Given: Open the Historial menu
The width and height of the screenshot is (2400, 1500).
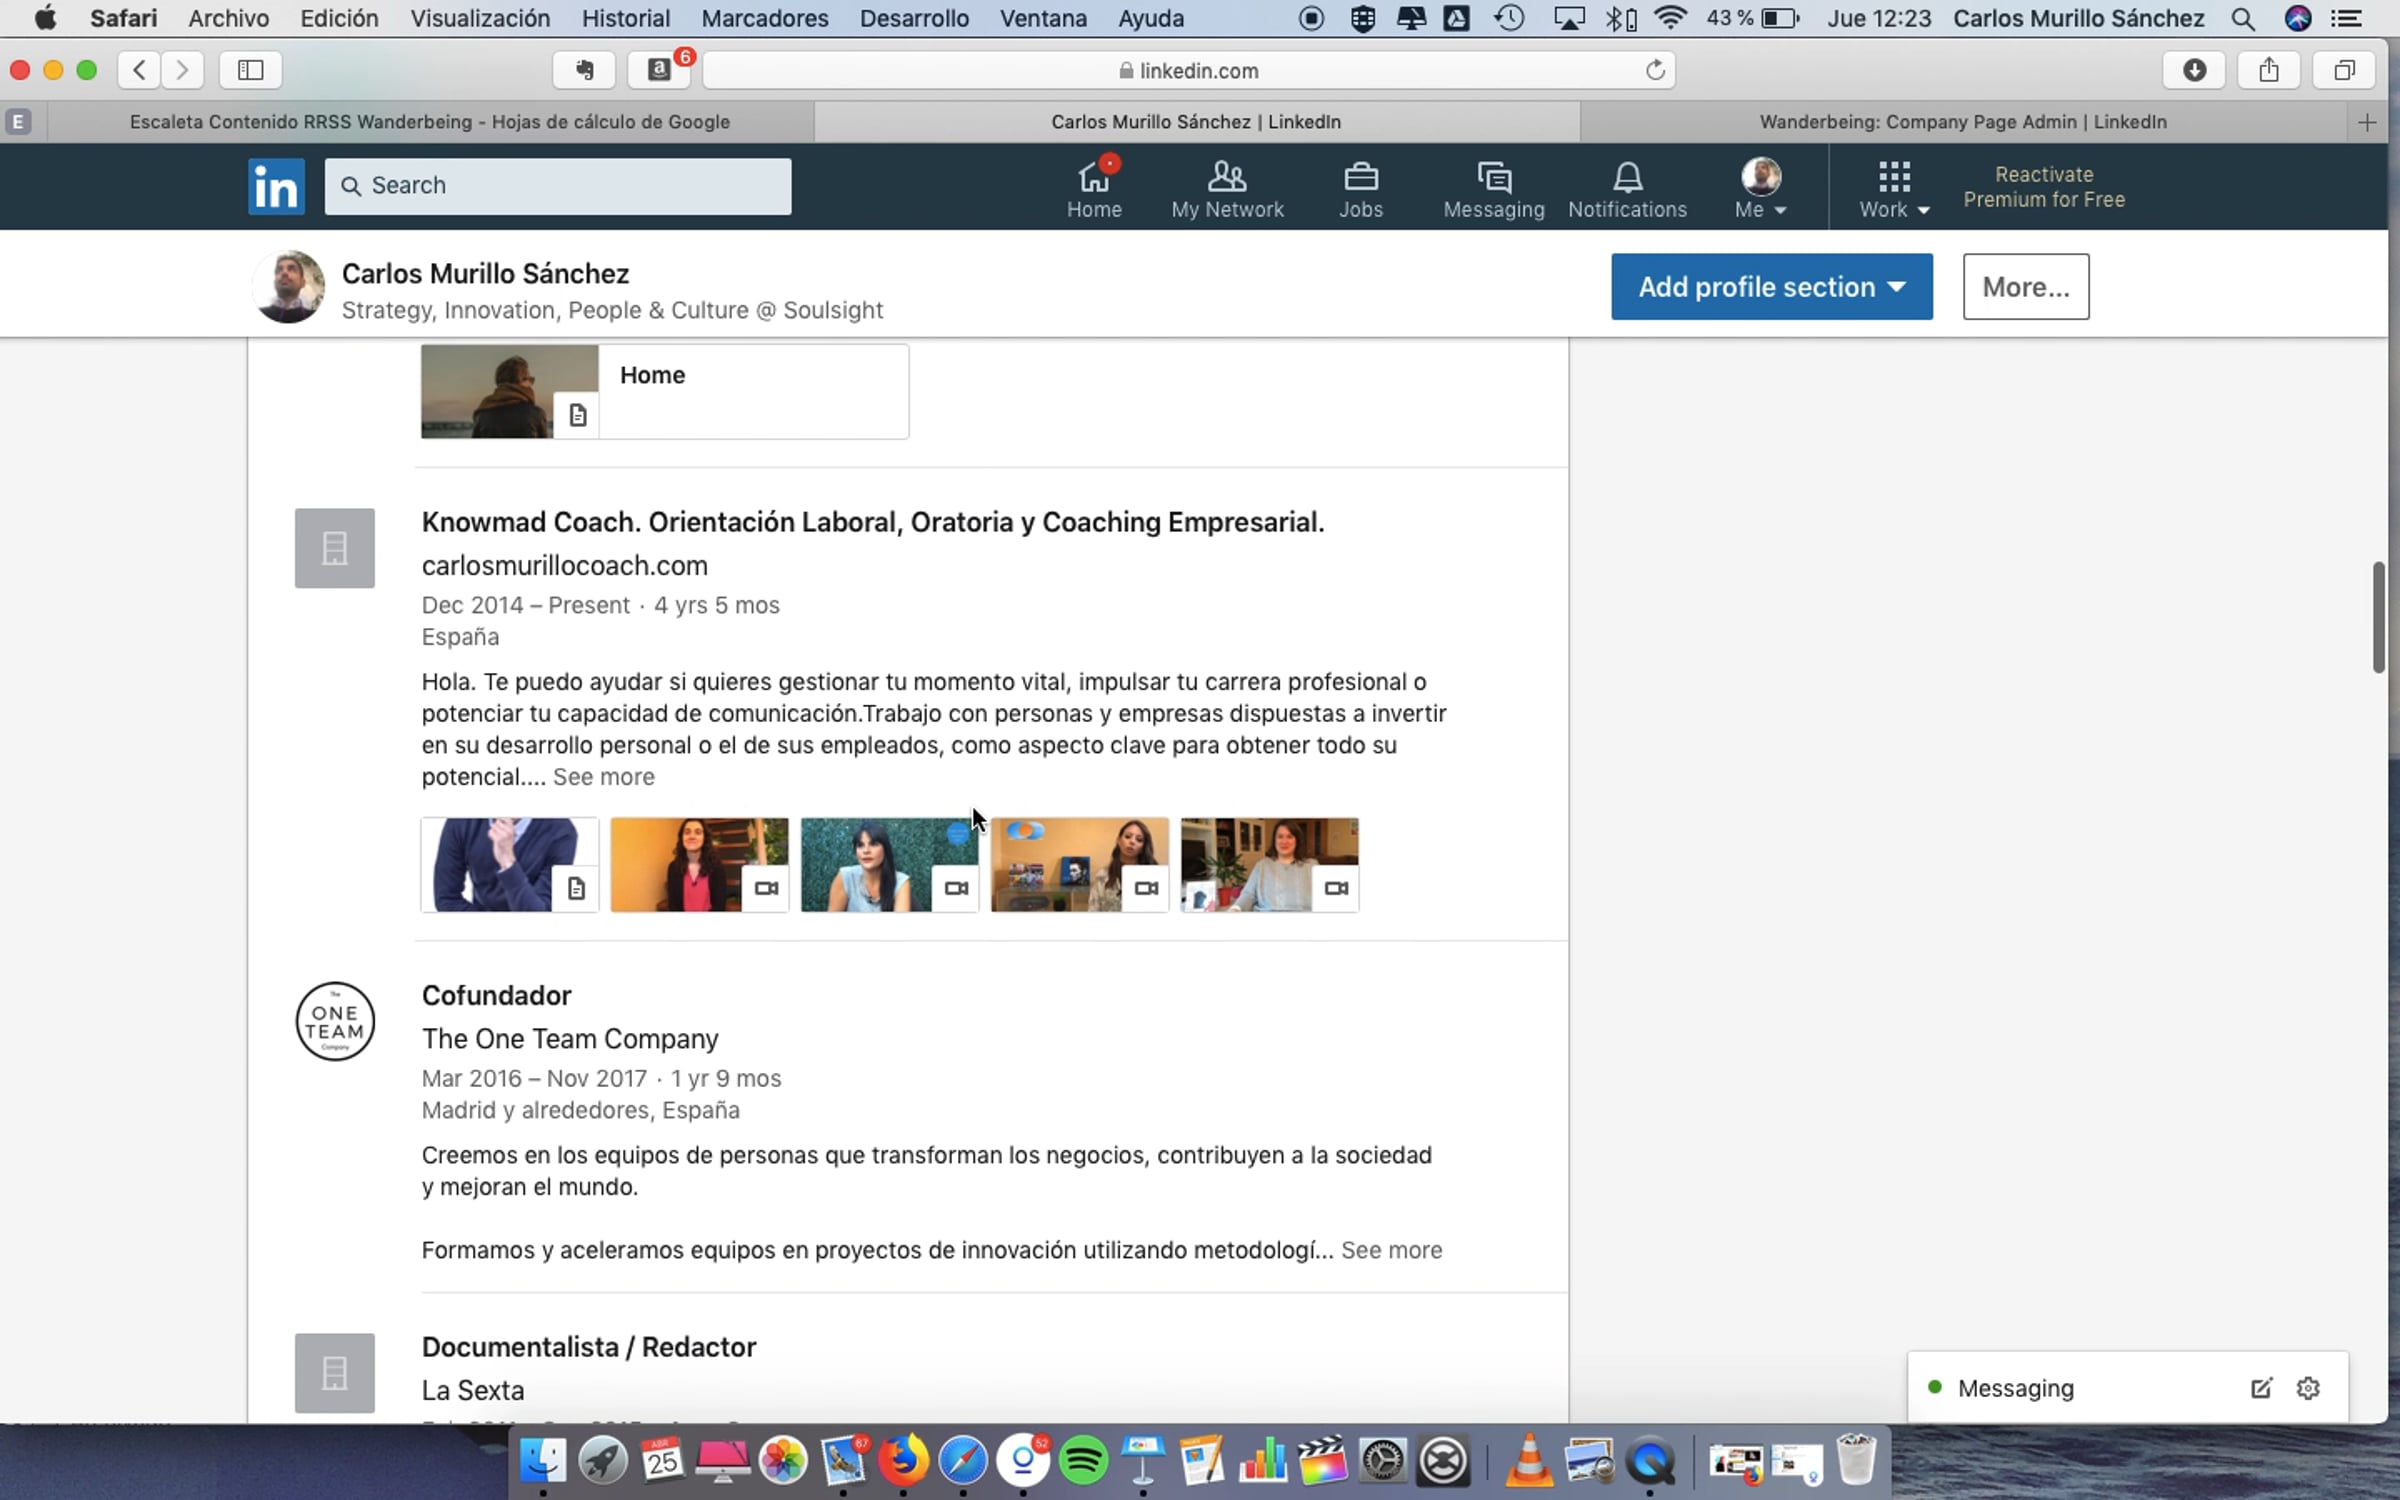Looking at the screenshot, I should [625, 18].
